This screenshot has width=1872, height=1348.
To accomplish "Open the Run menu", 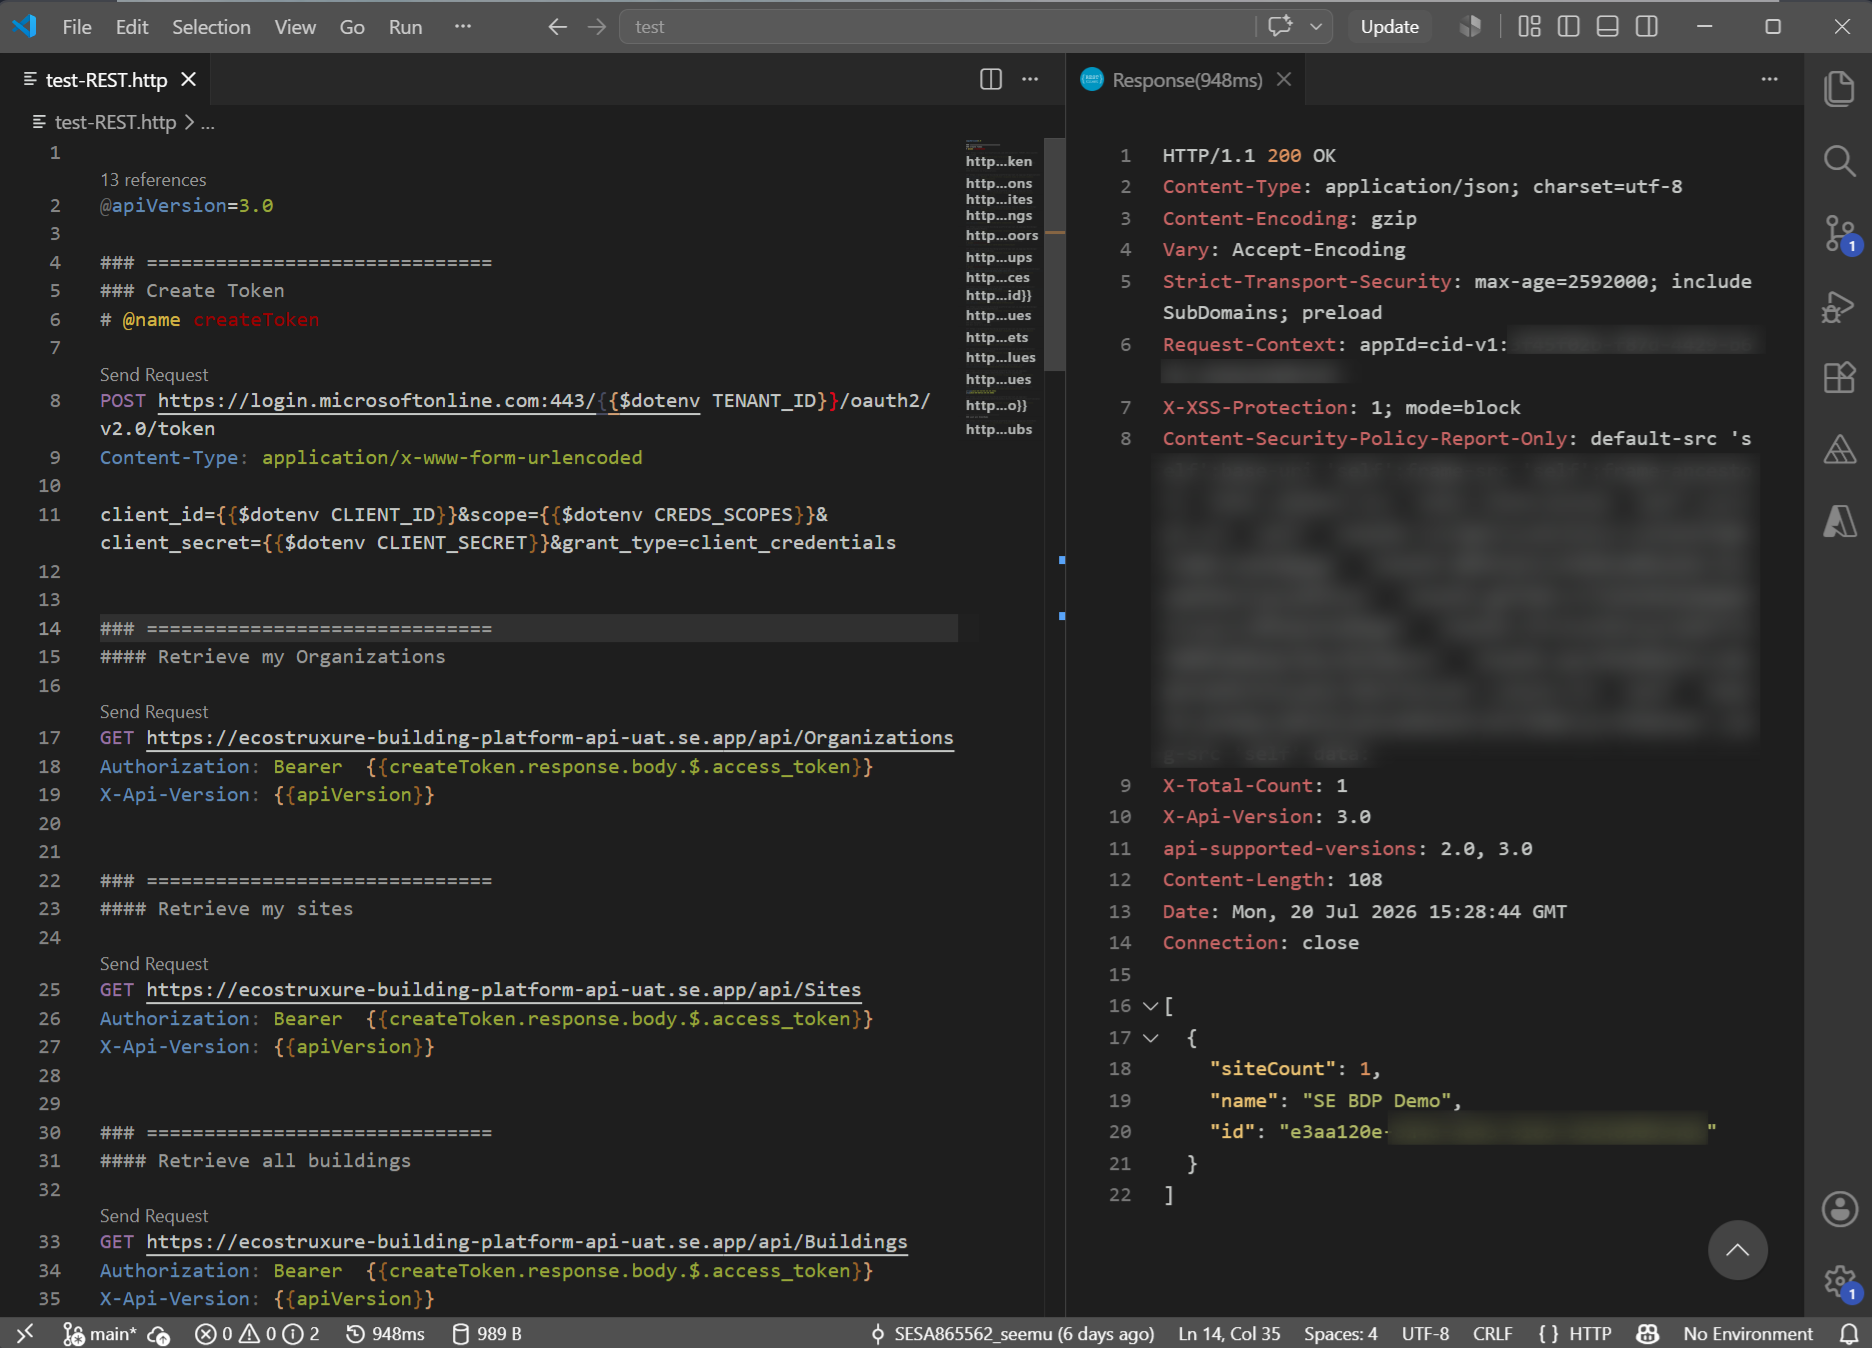I will click(405, 27).
